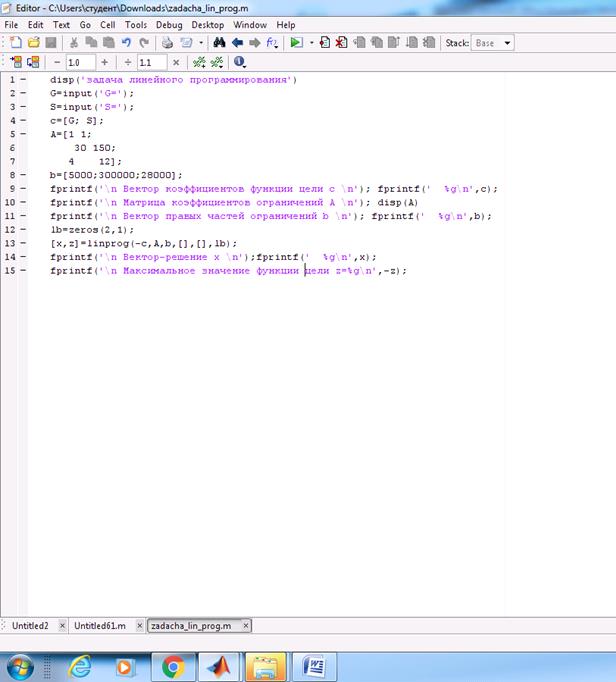Open the Edit menu
The height and width of the screenshot is (682, 616).
(x=36, y=25)
